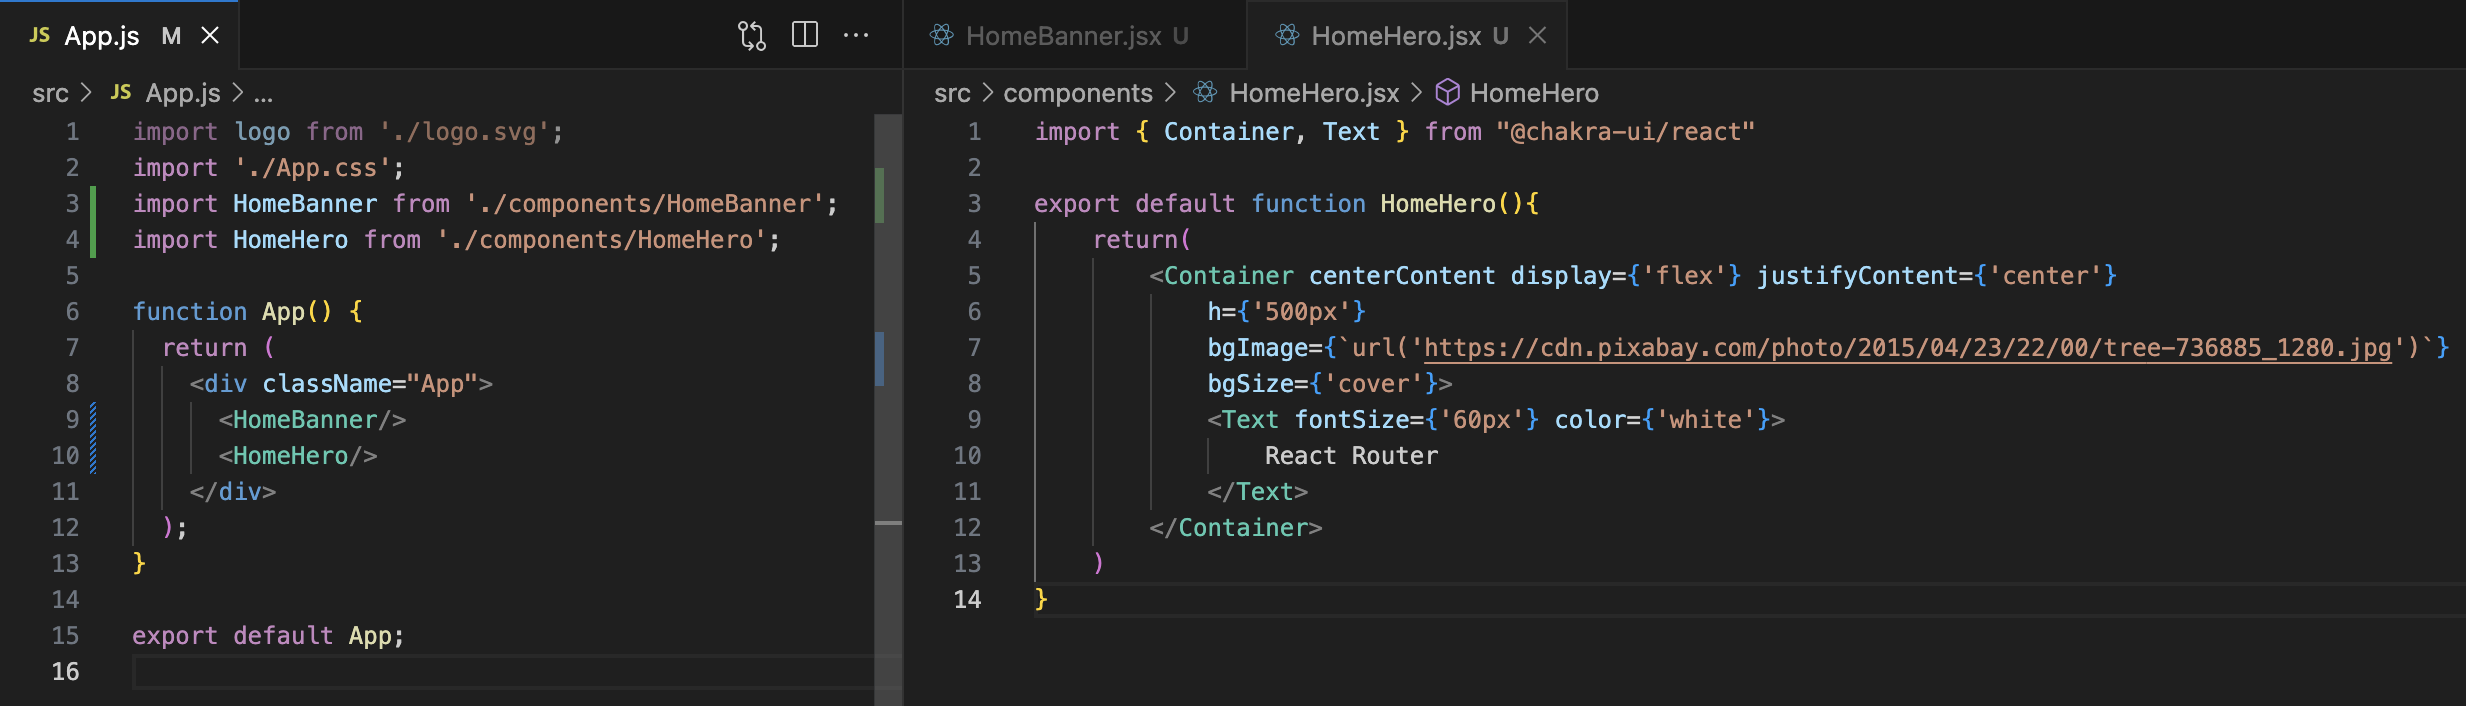The width and height of the screenshot is (2466, 706).
Task: Click the Open Changes compare icon
Action: tap(751, 36)
